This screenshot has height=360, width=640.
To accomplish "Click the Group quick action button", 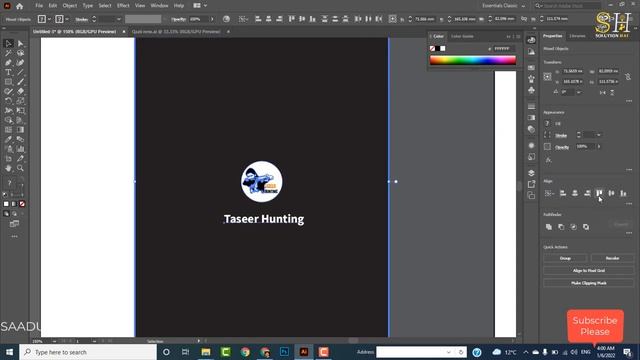I will point(565,258).
